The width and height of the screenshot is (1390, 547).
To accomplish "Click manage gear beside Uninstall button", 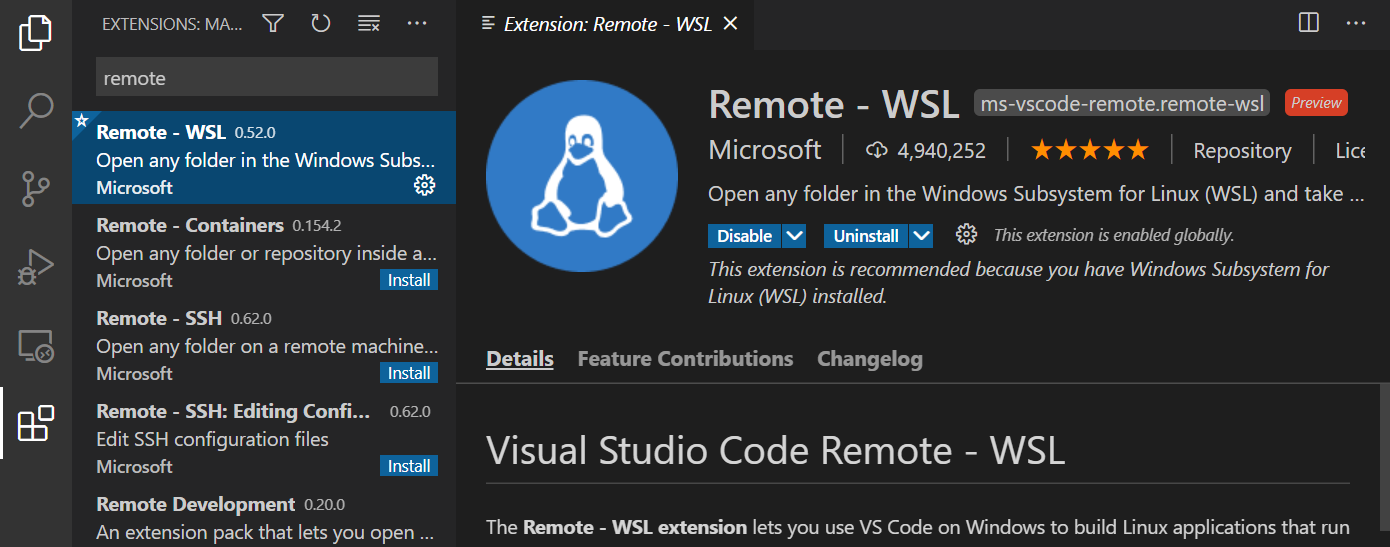I will pyautogui.click(x=966, y=235).
